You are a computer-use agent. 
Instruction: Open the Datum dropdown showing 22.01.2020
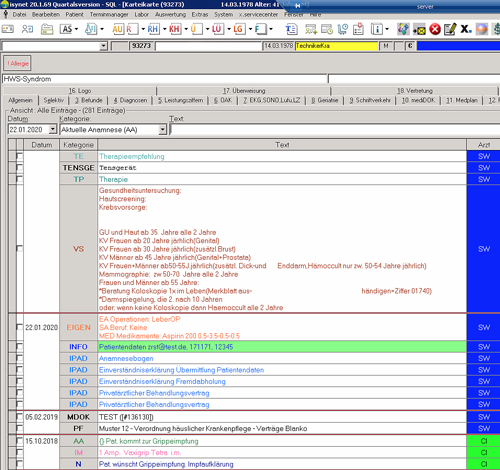pos(53,129)
